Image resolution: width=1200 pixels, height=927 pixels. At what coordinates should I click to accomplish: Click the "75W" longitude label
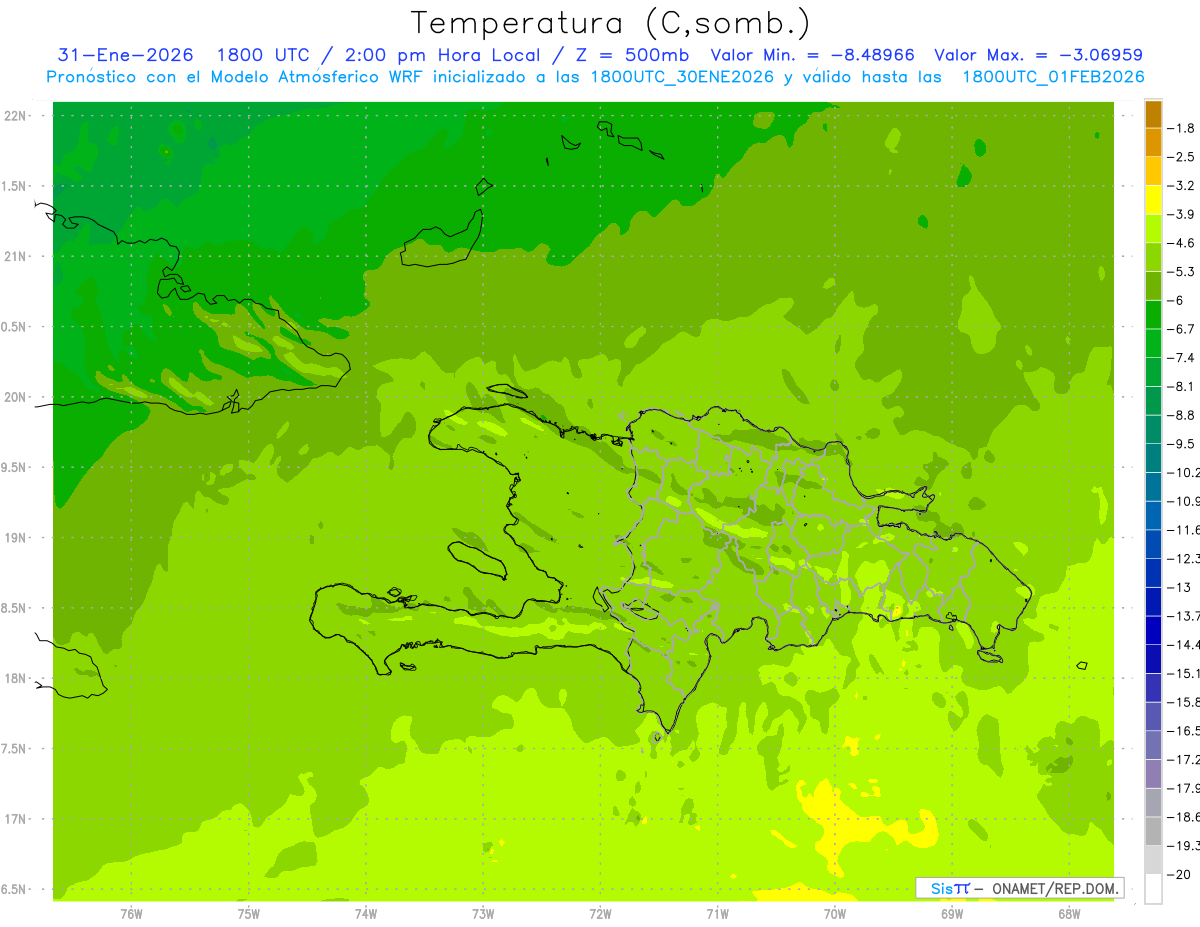[249, 914]
